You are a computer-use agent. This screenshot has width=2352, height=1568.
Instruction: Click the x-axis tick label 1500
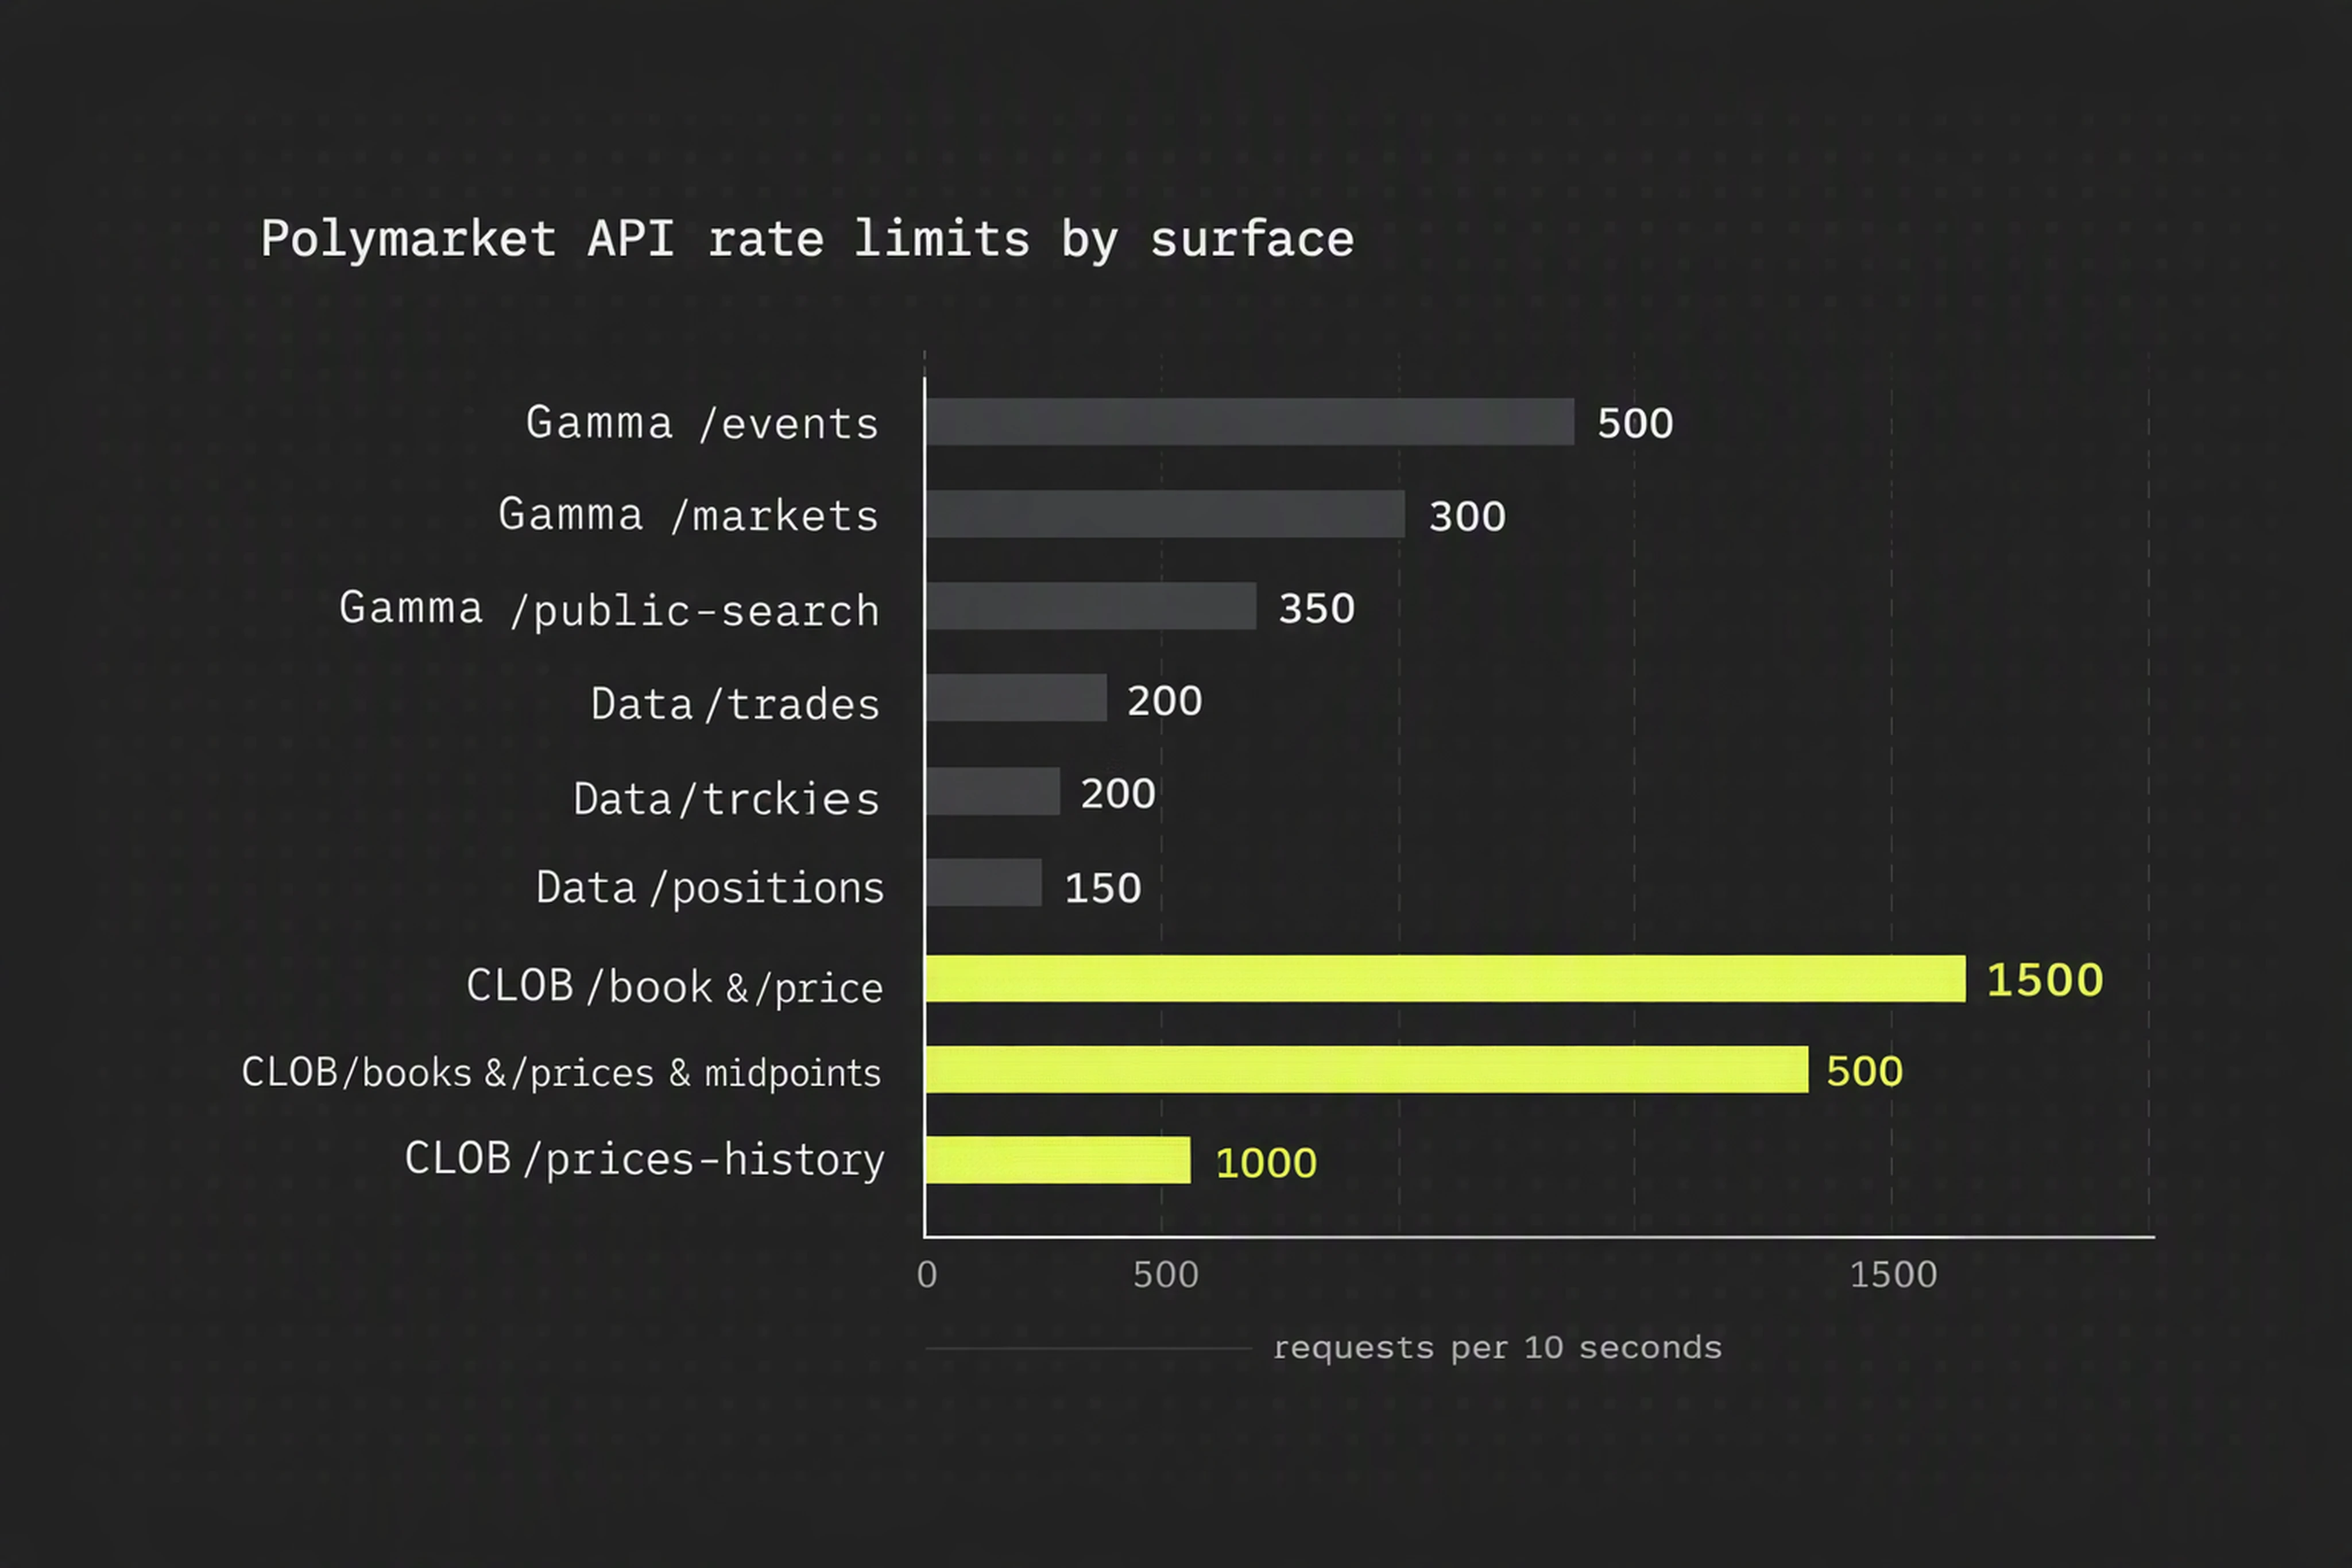pyautogui.click(x=1894, y=1275)
